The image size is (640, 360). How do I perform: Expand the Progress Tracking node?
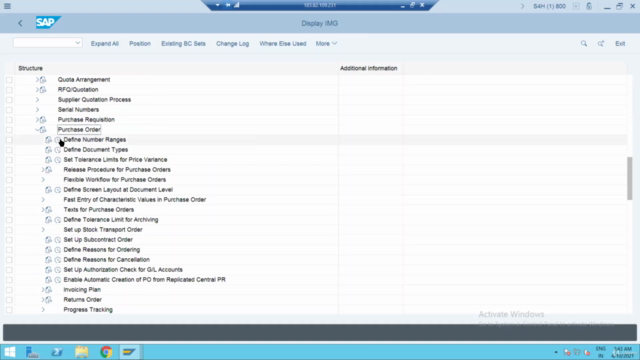coord(43,310)
